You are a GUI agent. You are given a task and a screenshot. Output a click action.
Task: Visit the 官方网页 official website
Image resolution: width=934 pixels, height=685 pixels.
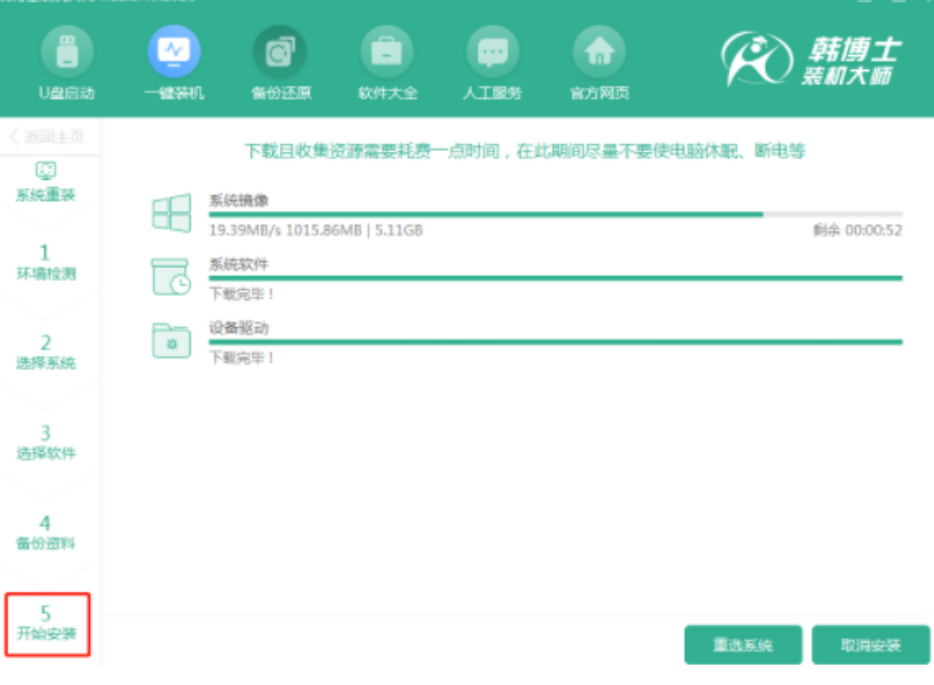point(596,55)
